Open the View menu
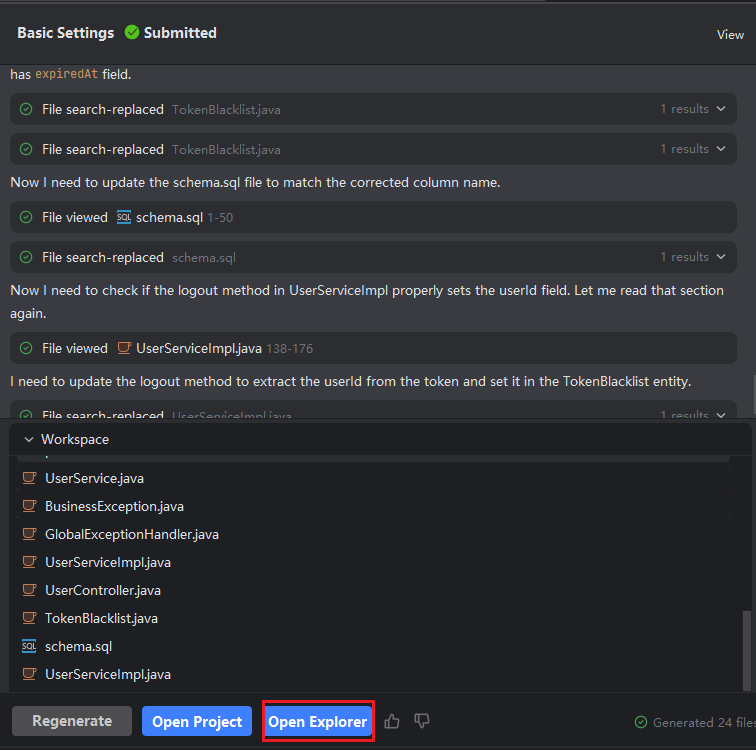This screenshot has height=750, width=756. (730, 34)
